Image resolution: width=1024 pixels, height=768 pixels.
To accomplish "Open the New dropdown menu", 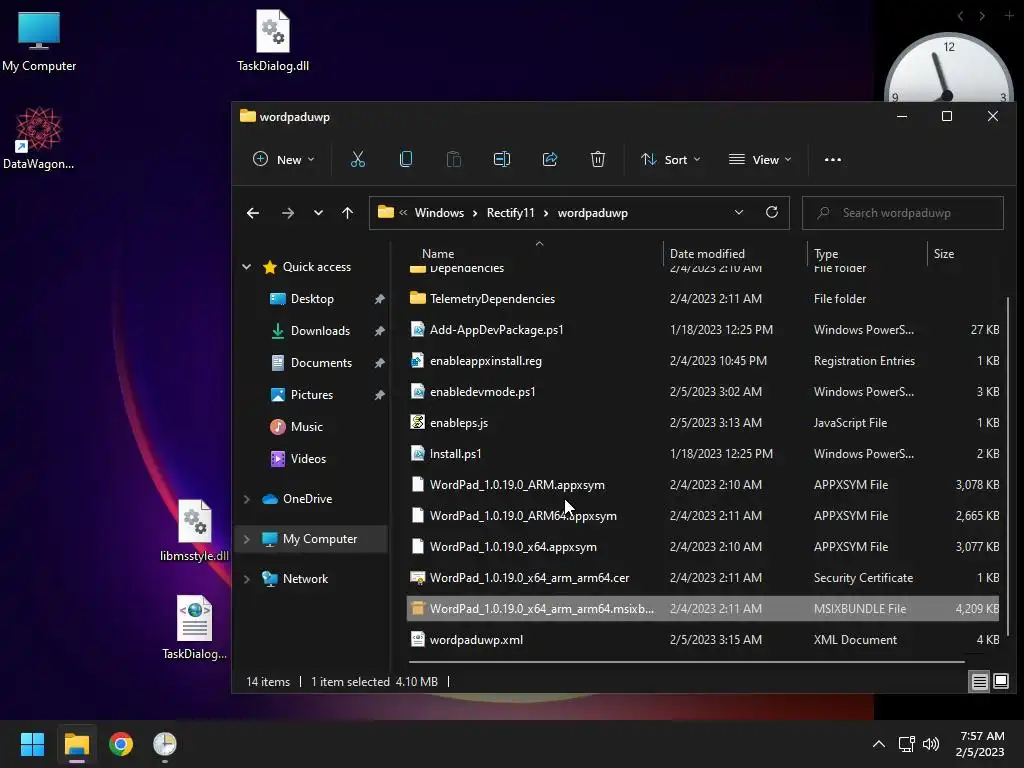I will point(283,159).
